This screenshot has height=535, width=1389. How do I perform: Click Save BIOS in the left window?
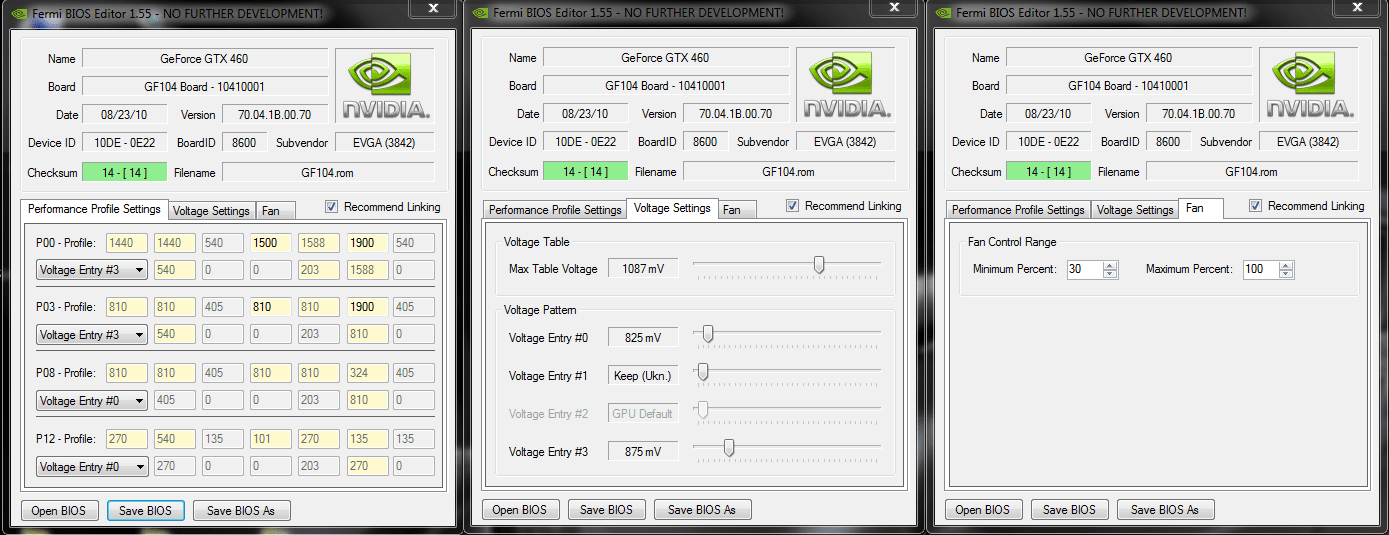145,510
